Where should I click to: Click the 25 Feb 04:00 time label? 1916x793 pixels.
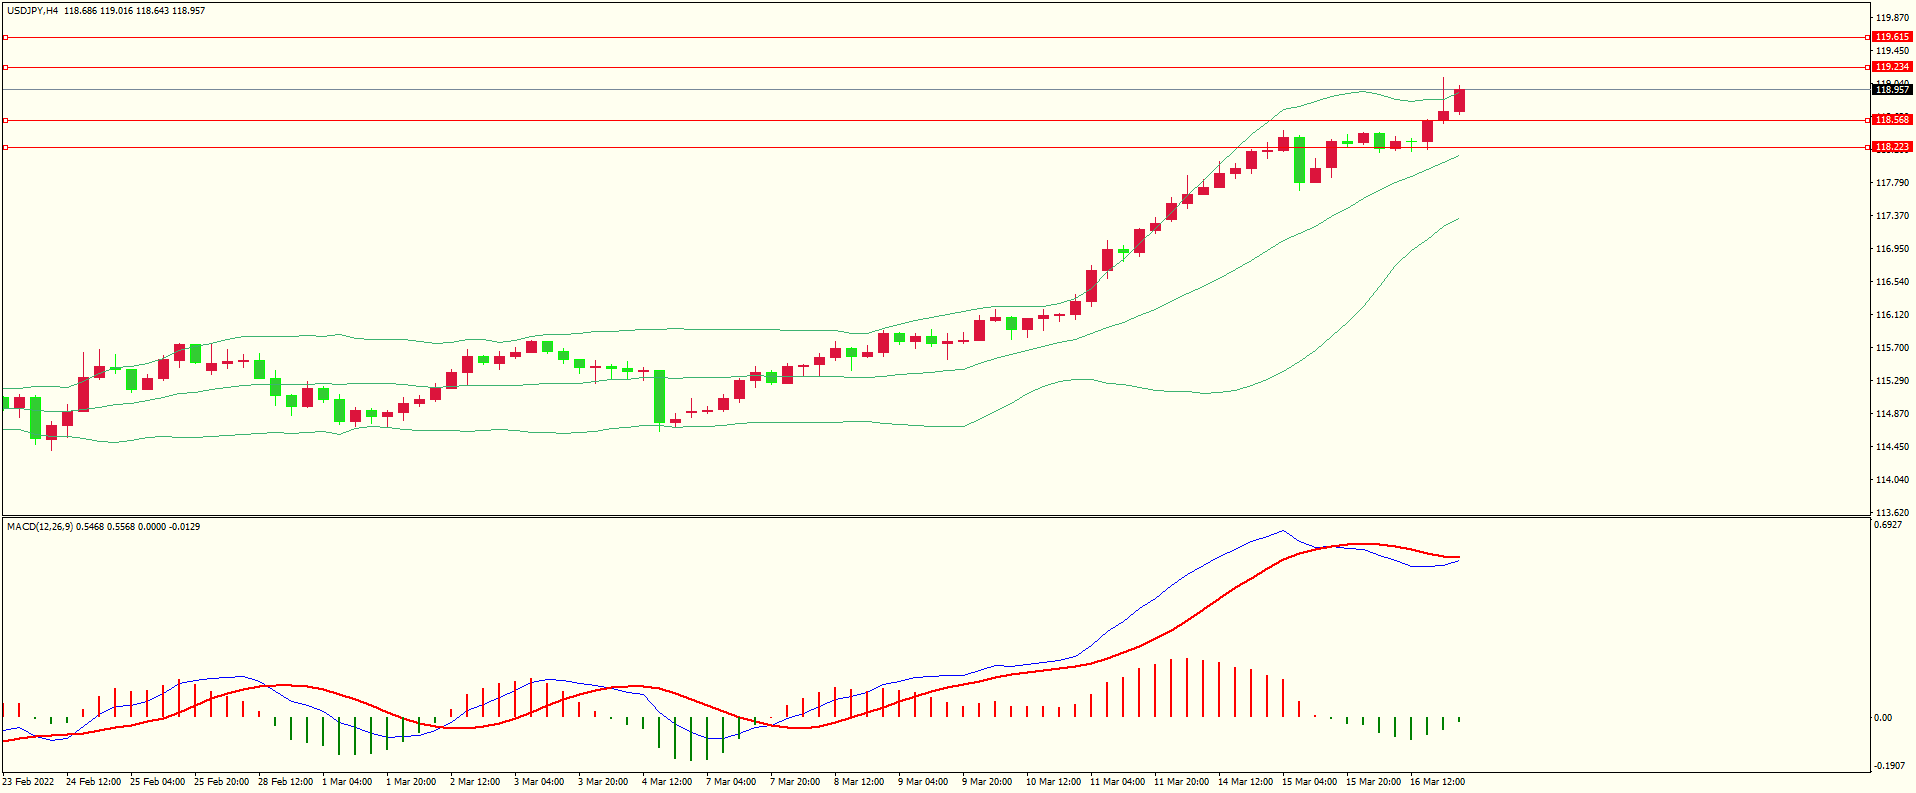coord(157,782)
